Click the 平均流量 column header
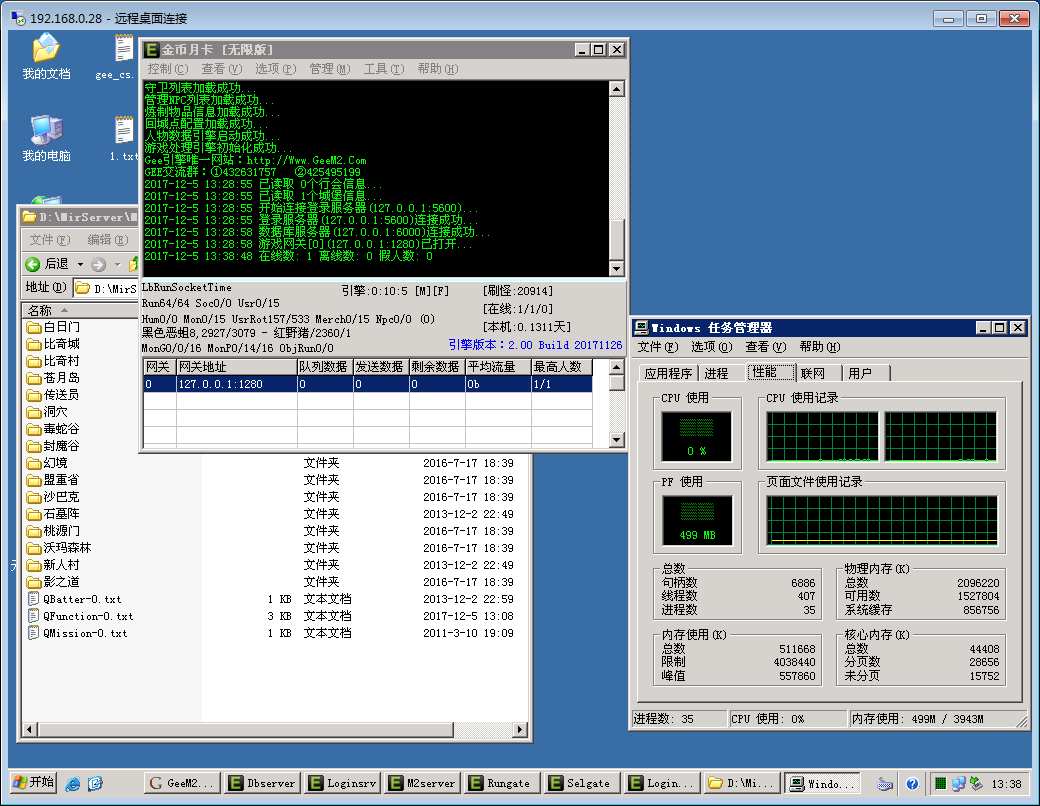The image size is (1040, 806). pyautogui.click(x=498, y=367)
